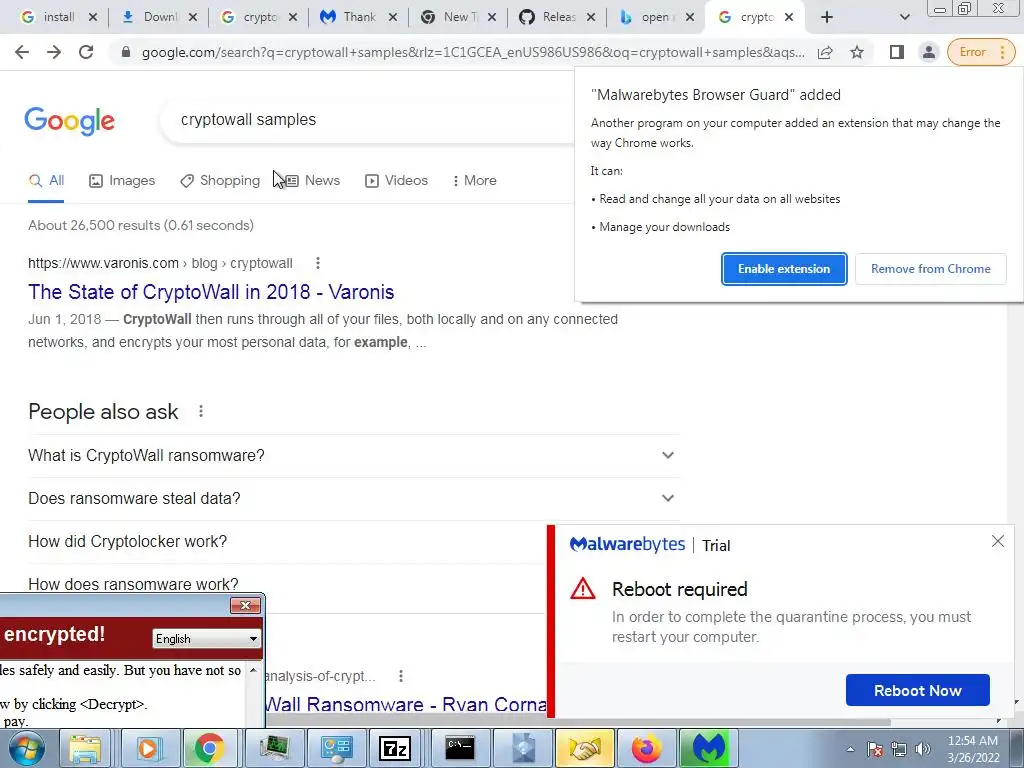This screenshot has height=768, width=1024.
Task: Open the 7-Zip taskbar icon
Action: 394,748
